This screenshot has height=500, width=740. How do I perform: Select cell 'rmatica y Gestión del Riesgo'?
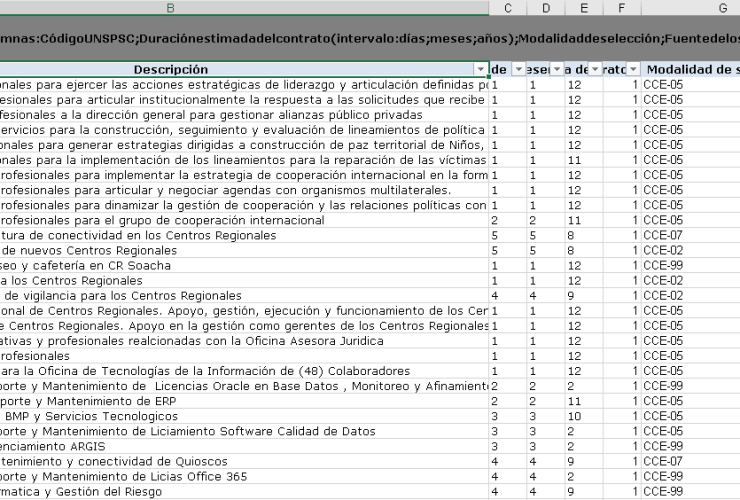click(244, 492)
